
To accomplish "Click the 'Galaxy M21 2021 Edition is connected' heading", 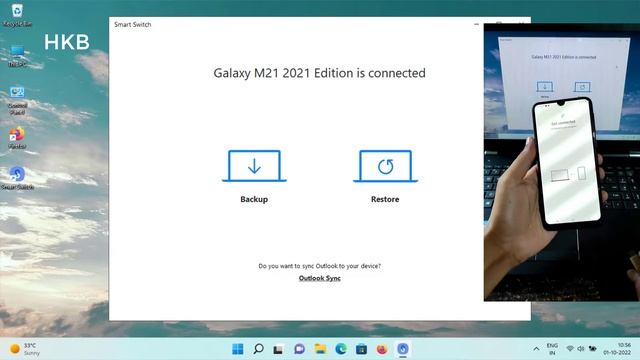I will click(320, 73).
